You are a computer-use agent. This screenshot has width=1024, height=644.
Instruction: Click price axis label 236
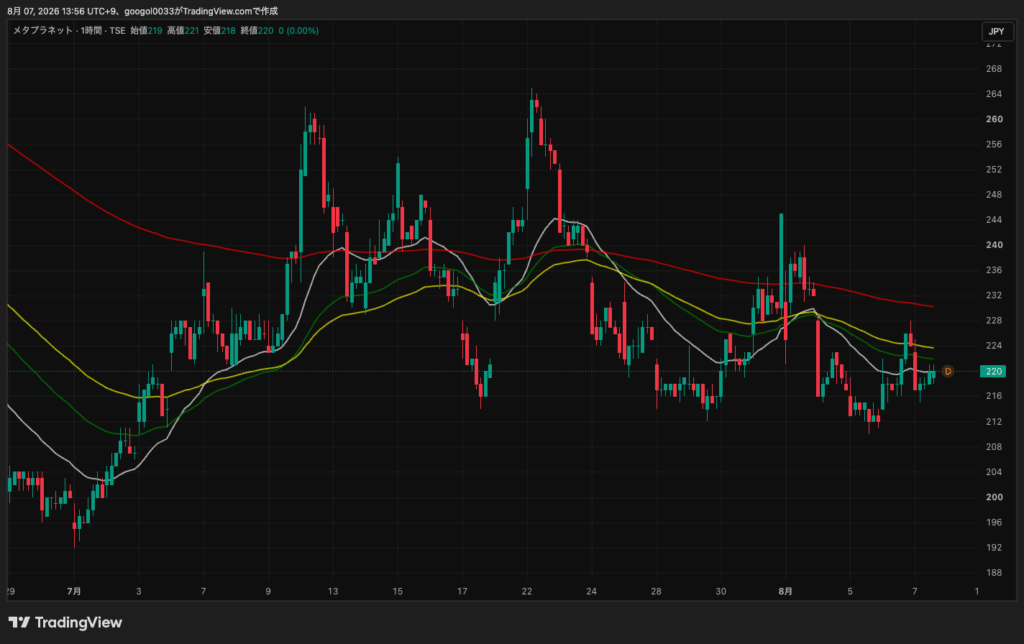click(994, 270)
